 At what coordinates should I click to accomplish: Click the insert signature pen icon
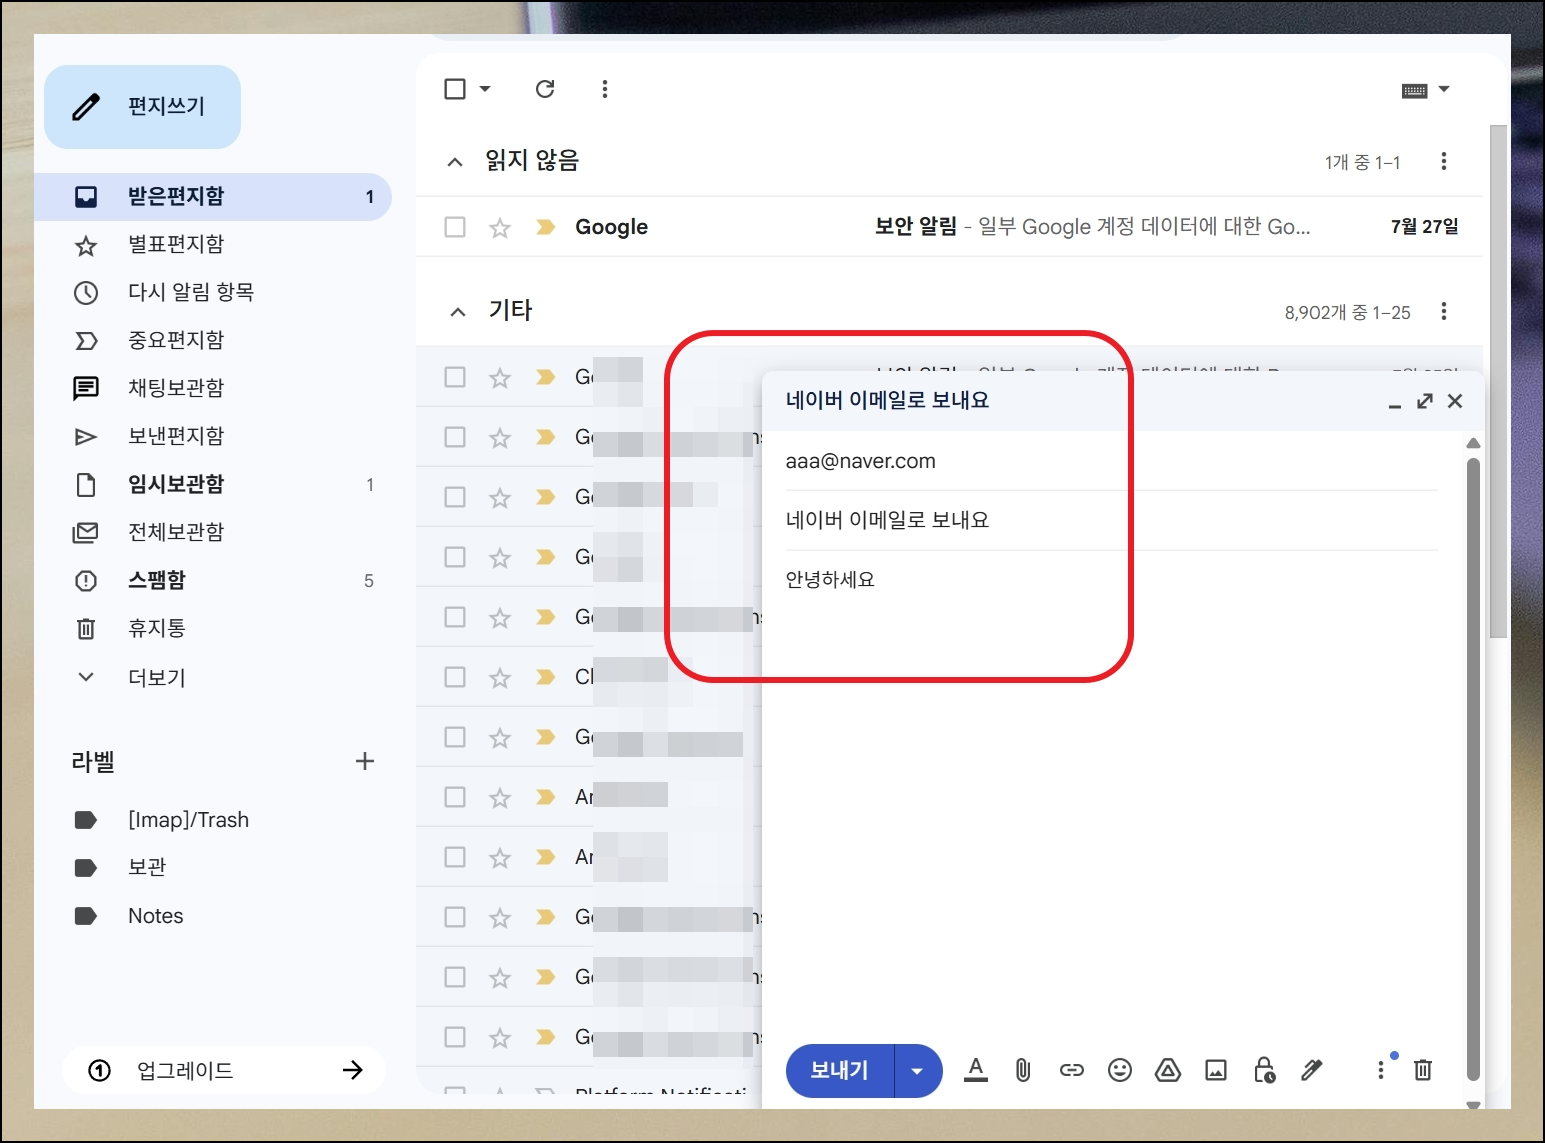pos(1312,1070)
